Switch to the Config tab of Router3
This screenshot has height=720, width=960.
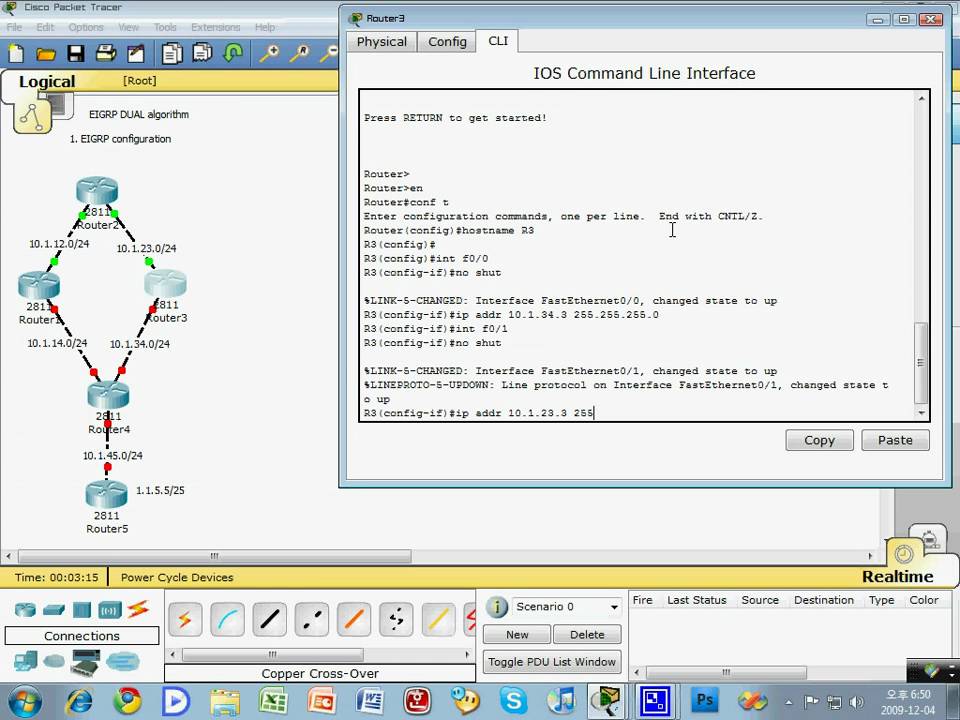[447, 42]
